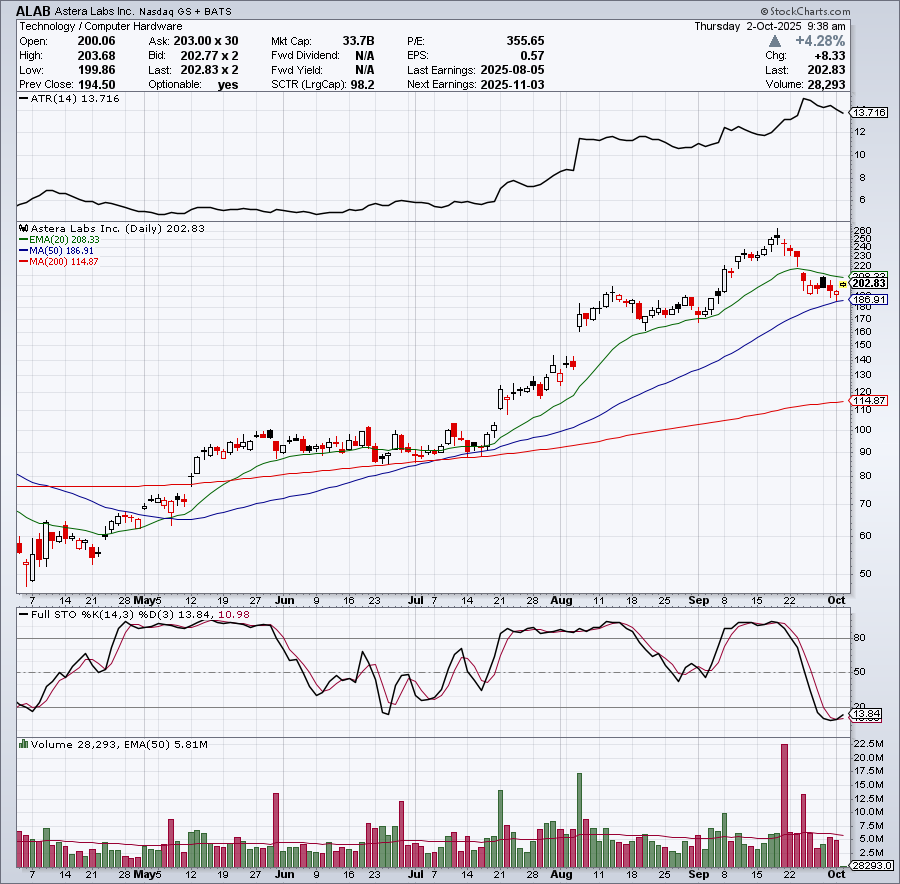Click the 28293.0 volume axis tag
The image size is (900, 884).
[871, 866]
